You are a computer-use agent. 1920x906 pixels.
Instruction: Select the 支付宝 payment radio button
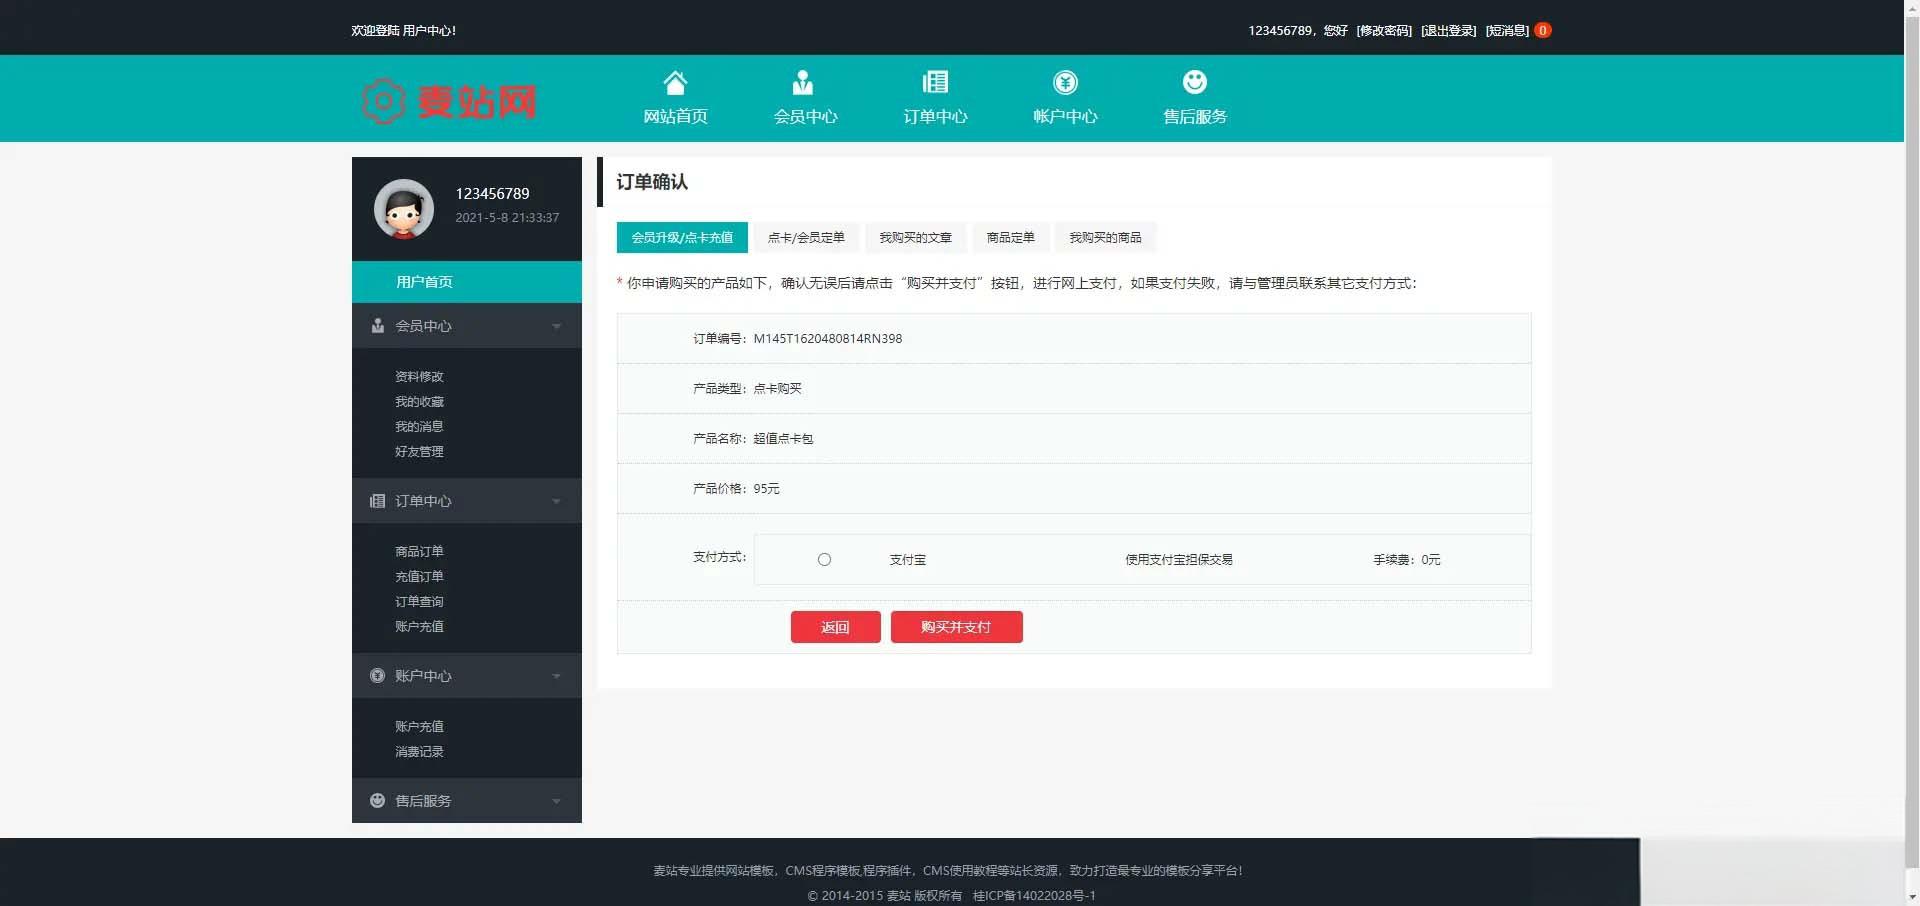tap(824, 560)
